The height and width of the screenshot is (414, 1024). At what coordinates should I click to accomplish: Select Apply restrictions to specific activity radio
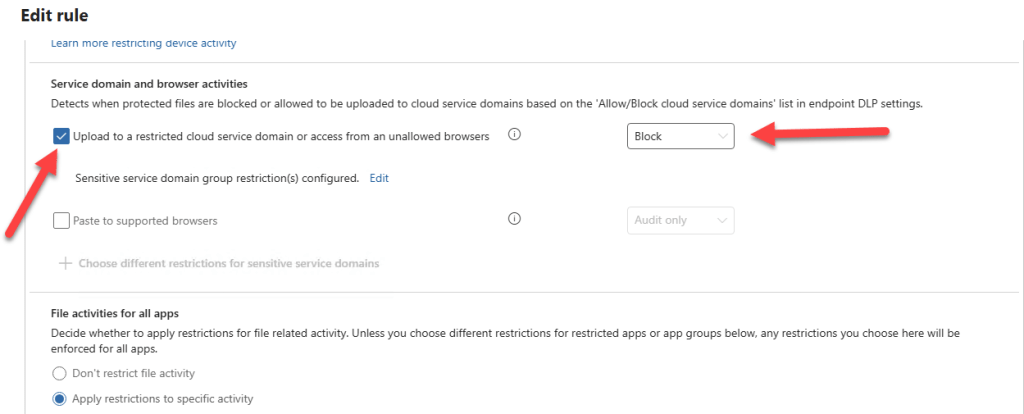(59, 398)
